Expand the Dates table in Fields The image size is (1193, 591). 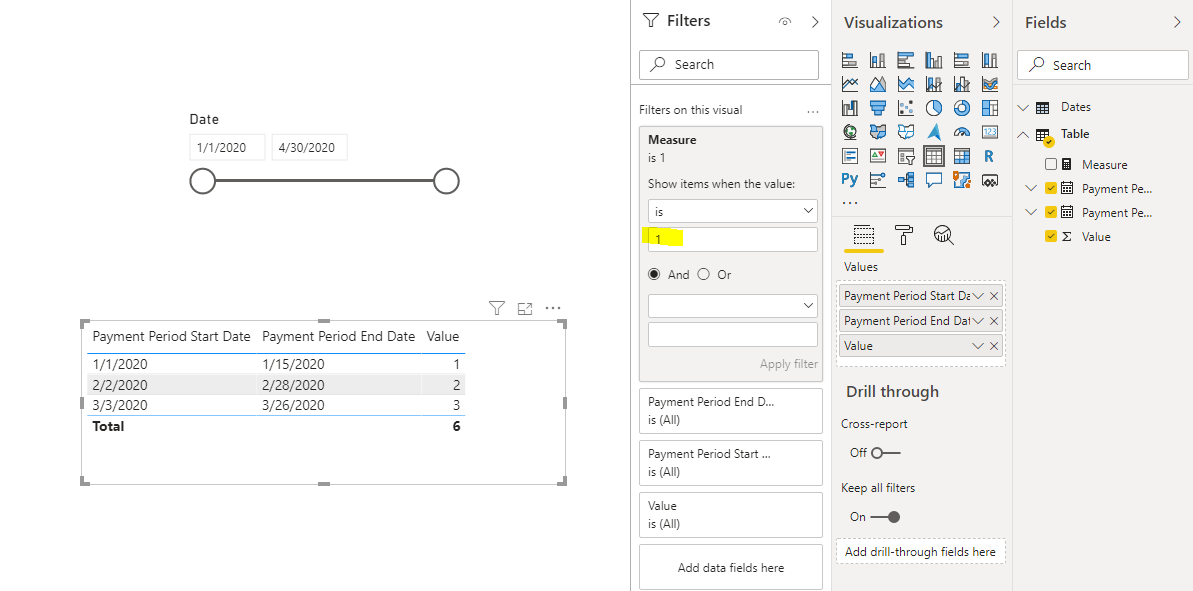1023,108
